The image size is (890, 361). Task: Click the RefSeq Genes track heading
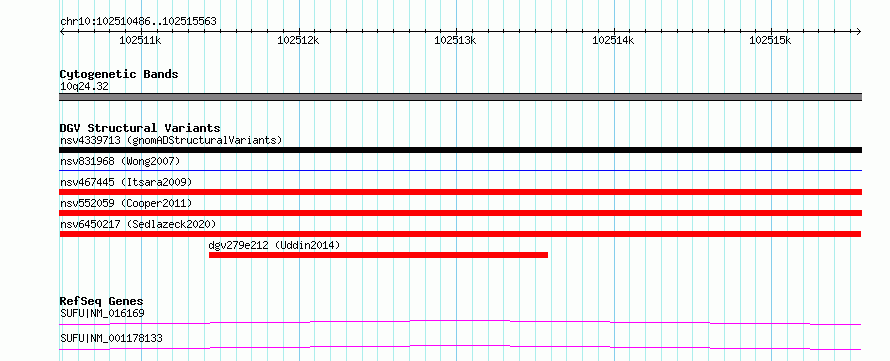pos(102,301)
